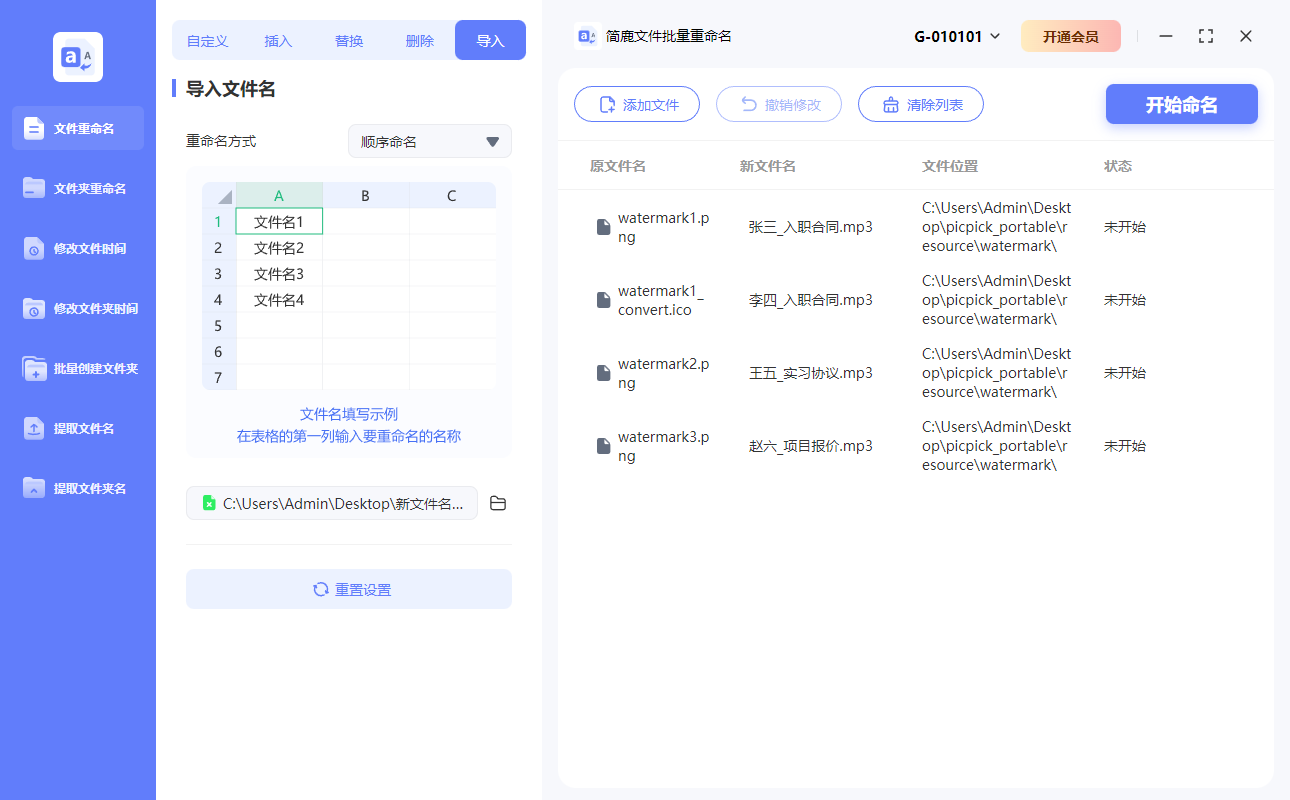1290x800 pixels.
Task: Browse for a file using the folder icon
Action: click(498, 503)
